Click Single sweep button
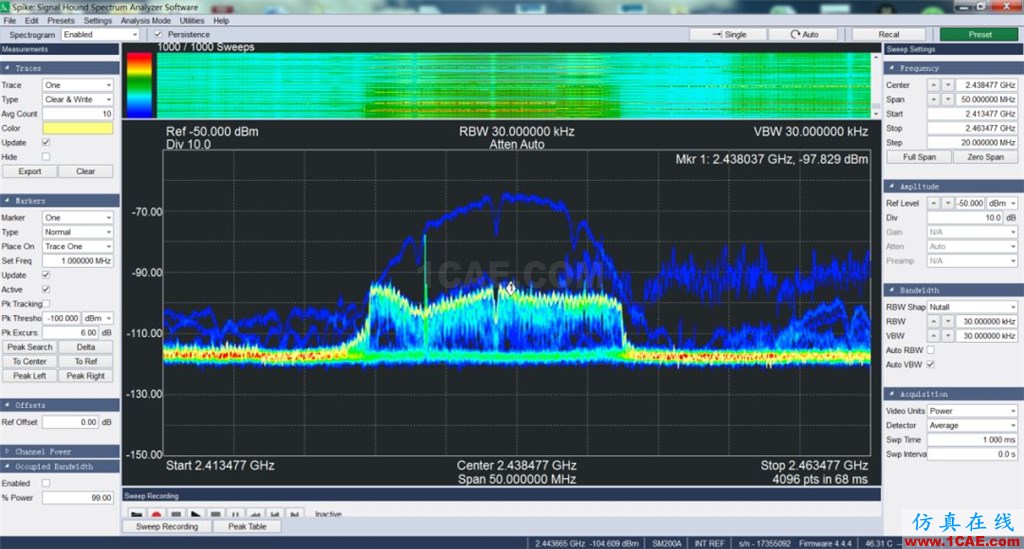Screen dimensions: 1024x549 coord(728,34)
